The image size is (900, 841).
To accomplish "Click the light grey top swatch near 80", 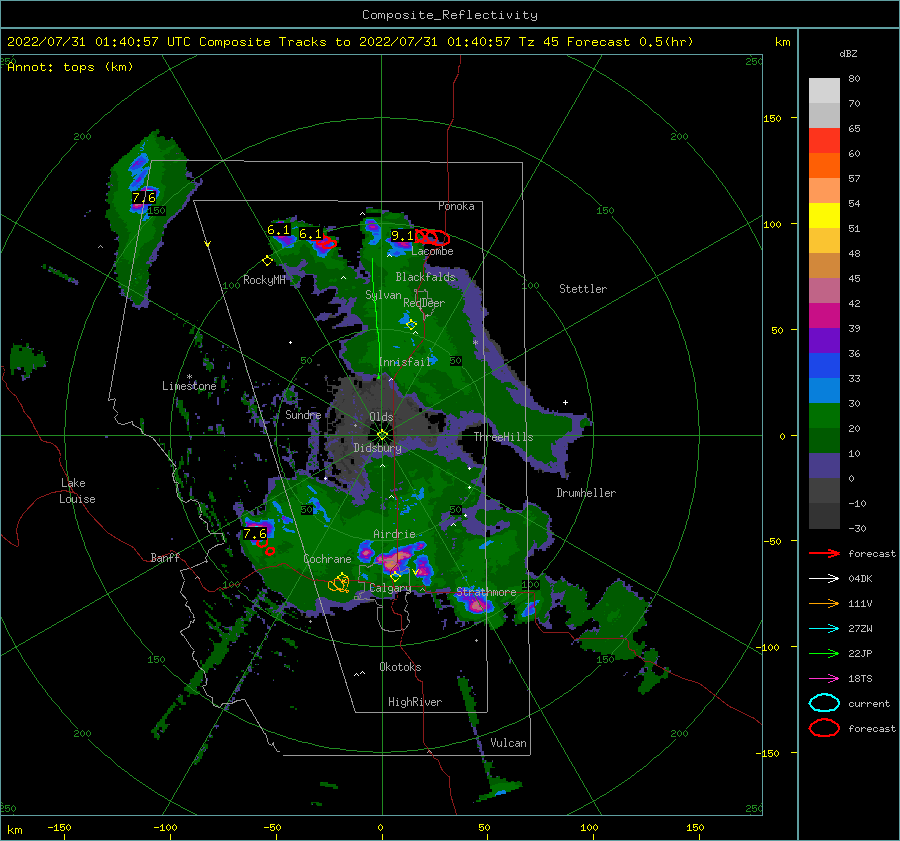I will 824,91.
